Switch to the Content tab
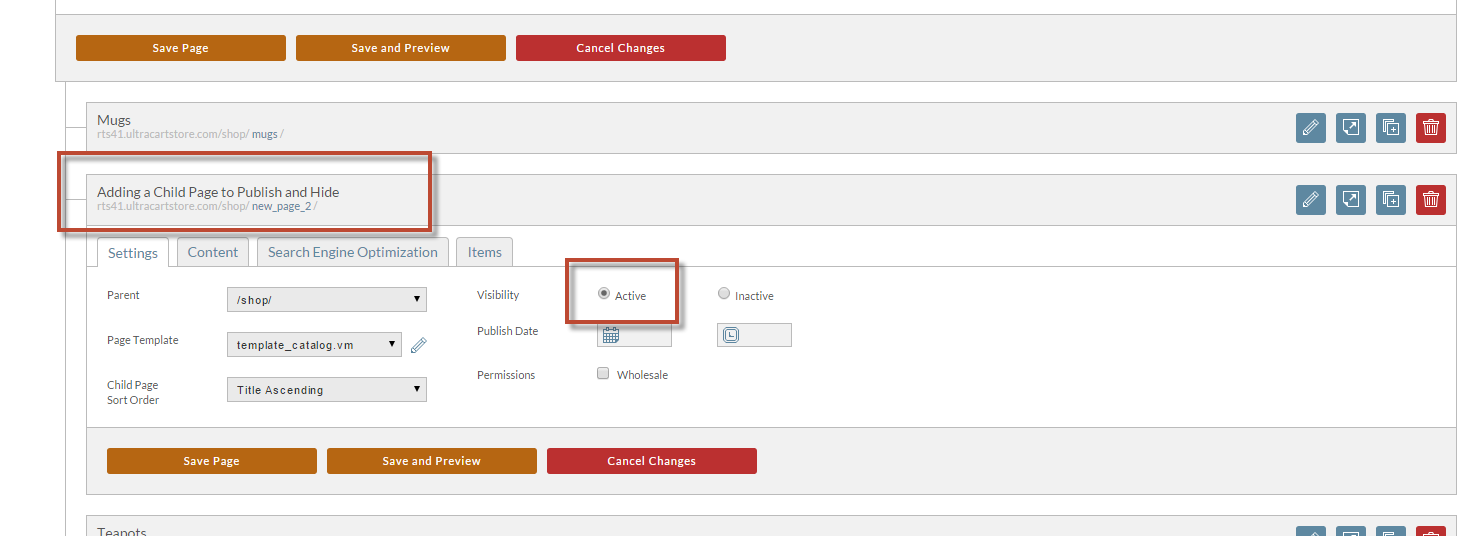The width and height of the screenshot is (1464, 536). (x=213, y=252)
